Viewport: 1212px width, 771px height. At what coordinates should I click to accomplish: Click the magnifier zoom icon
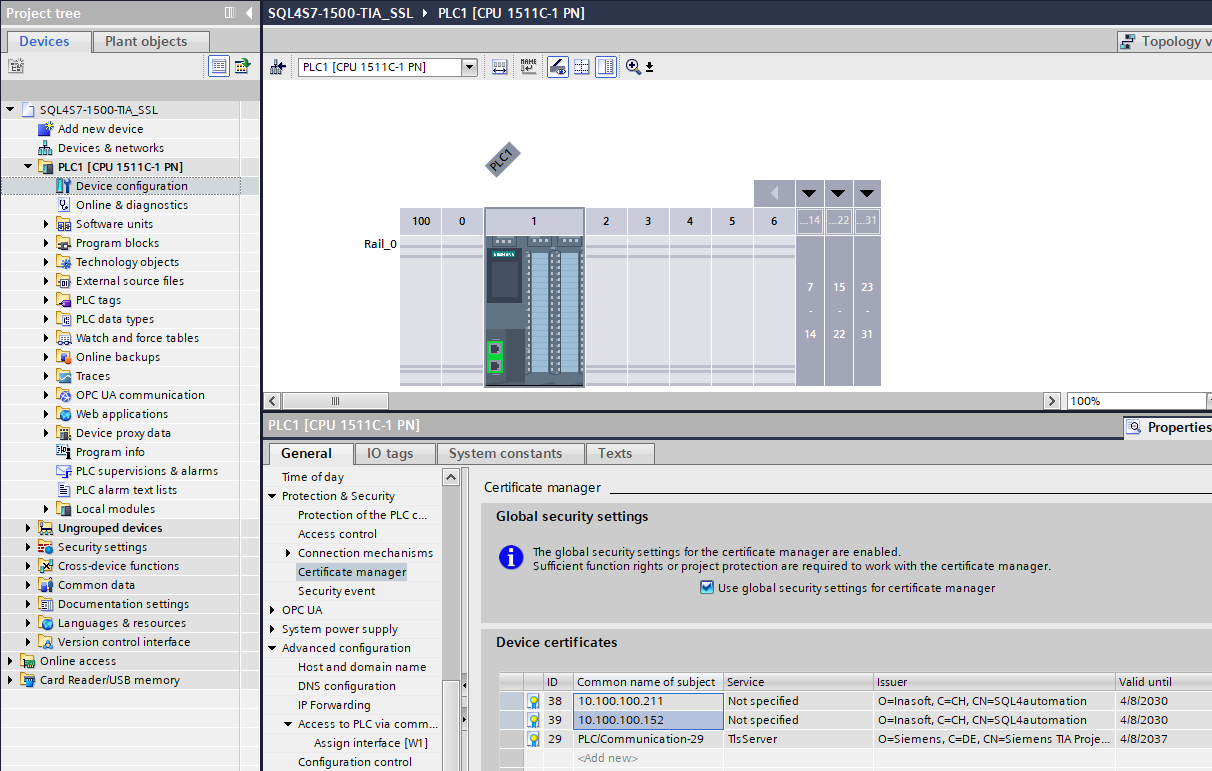tap(633, 67)
